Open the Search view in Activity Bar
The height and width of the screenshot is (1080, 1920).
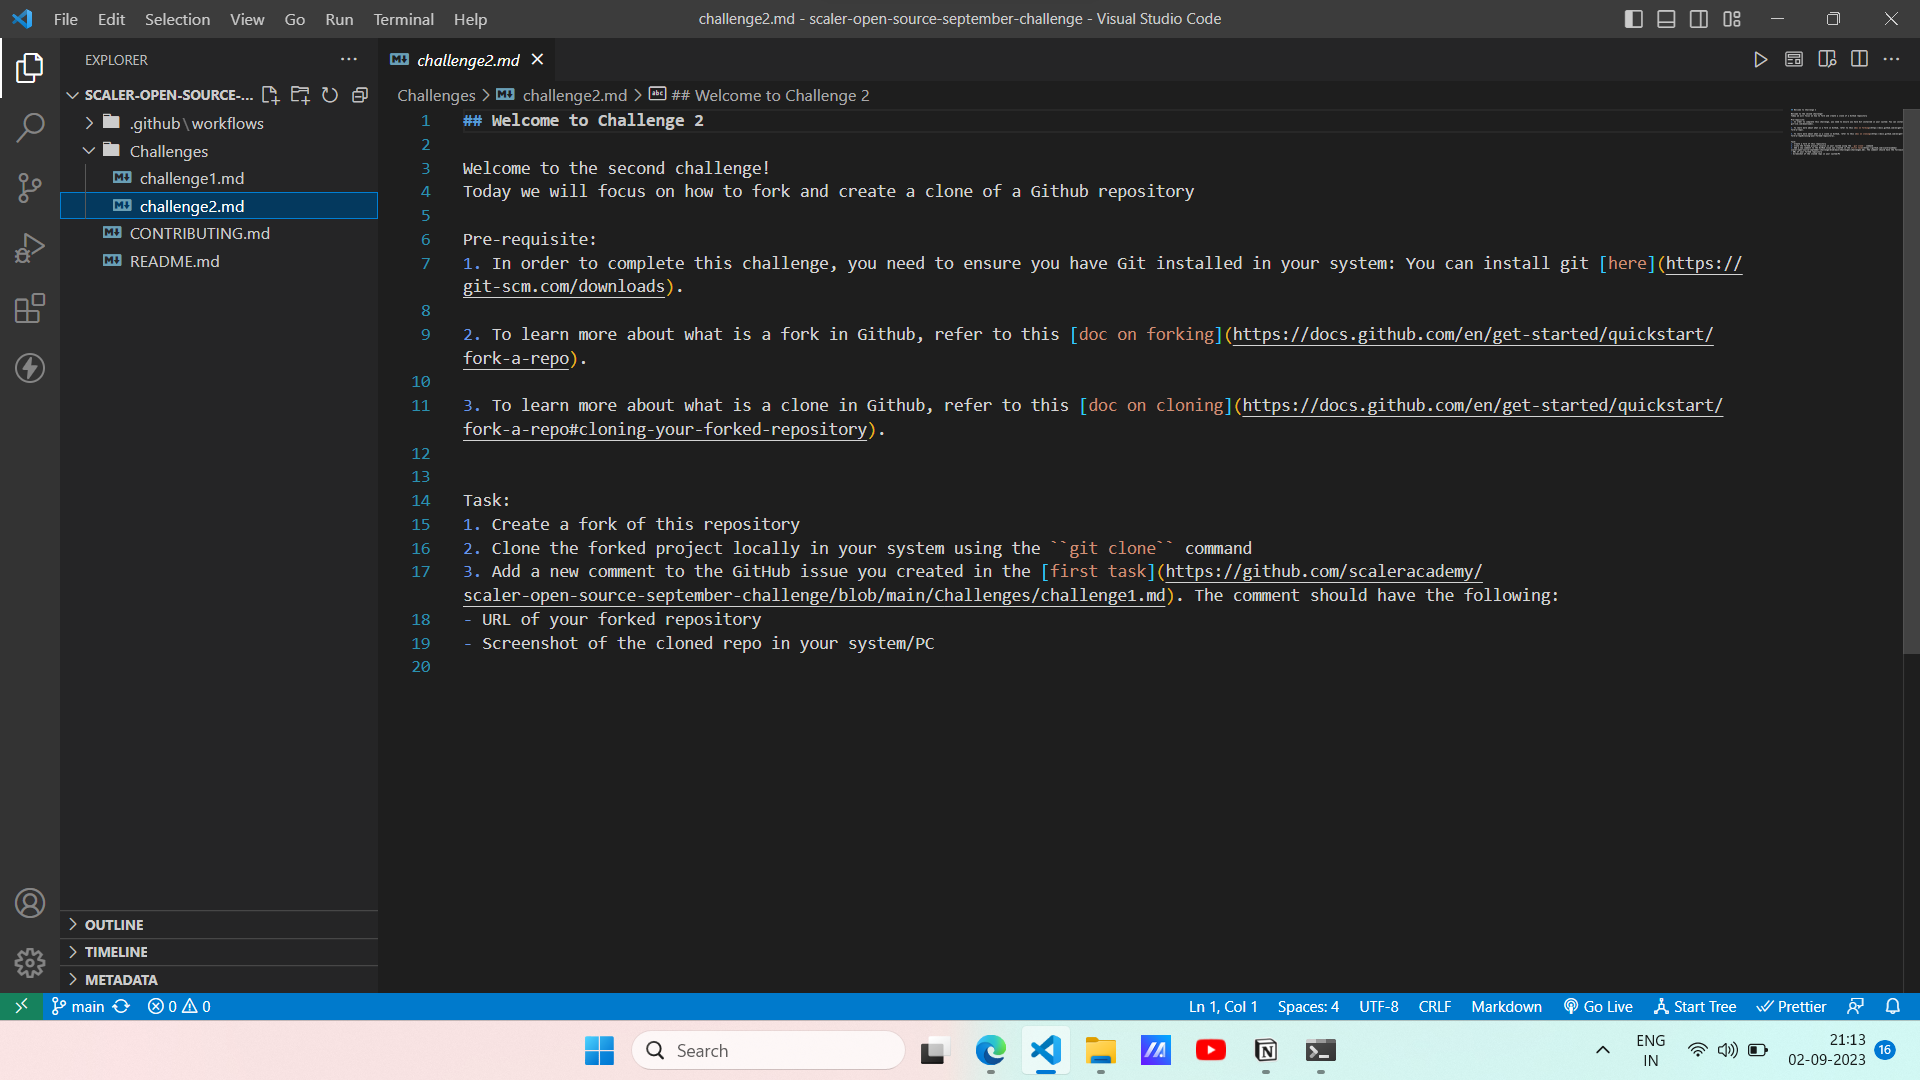[30, 128]
